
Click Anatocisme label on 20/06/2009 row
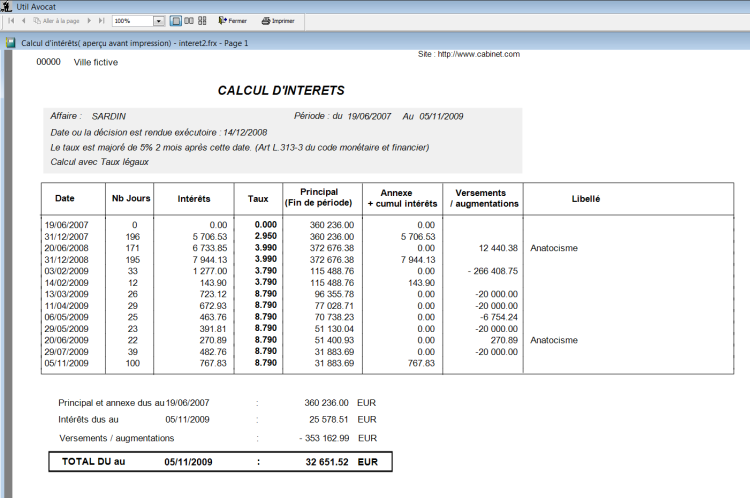(x=554, y=340)
